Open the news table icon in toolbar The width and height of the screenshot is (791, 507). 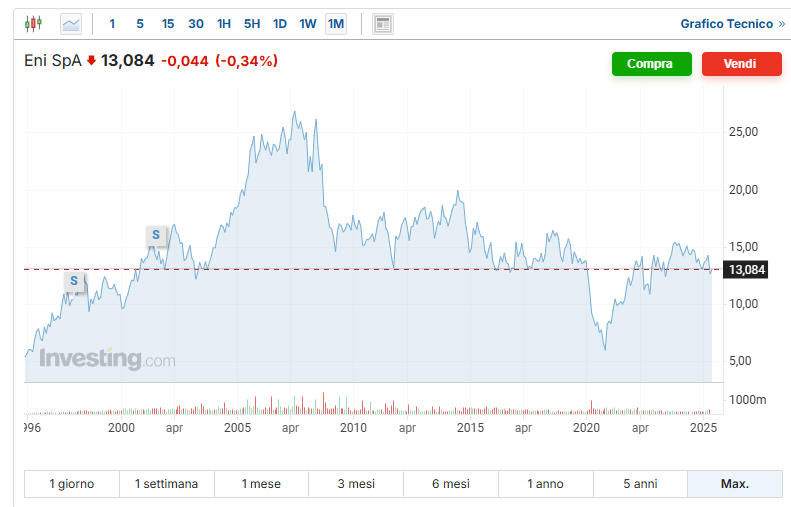[383, 24]
